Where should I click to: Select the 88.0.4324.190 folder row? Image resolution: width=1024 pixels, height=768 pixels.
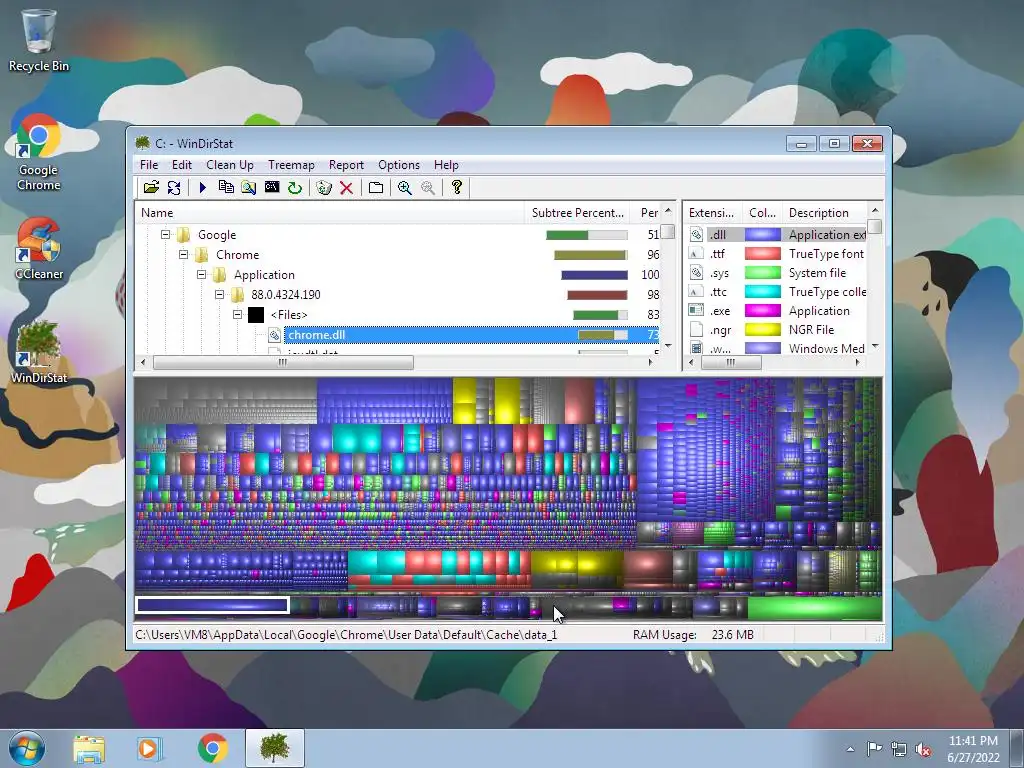tap(398, 295)
